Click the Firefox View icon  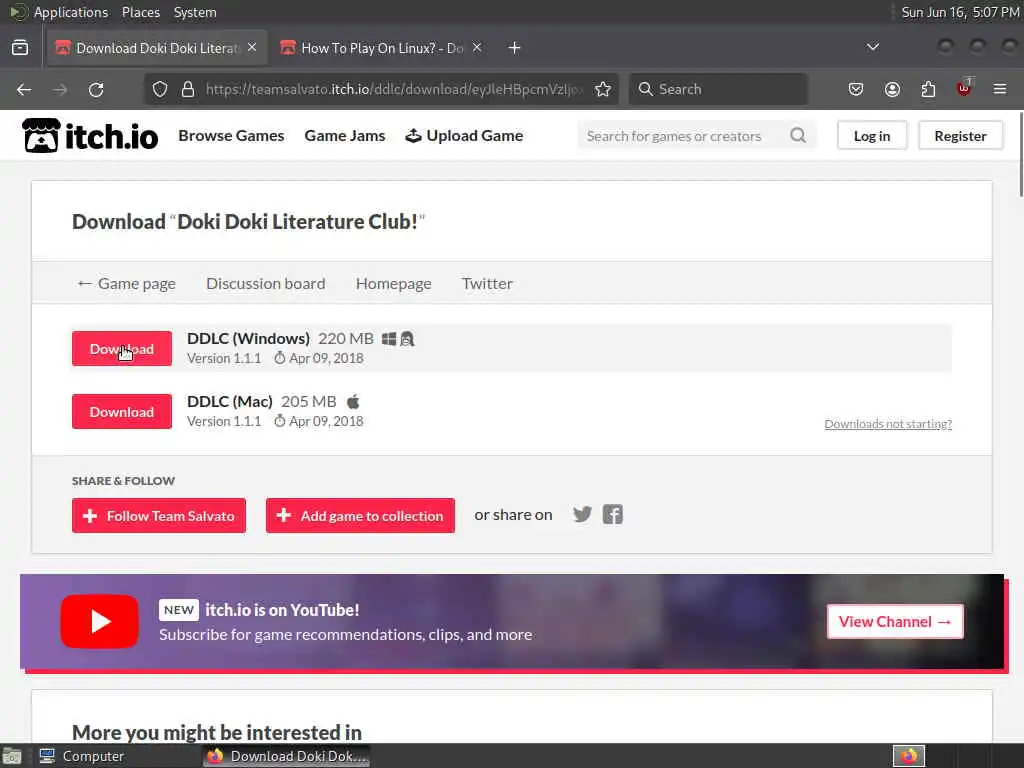(x=20, y=48)
